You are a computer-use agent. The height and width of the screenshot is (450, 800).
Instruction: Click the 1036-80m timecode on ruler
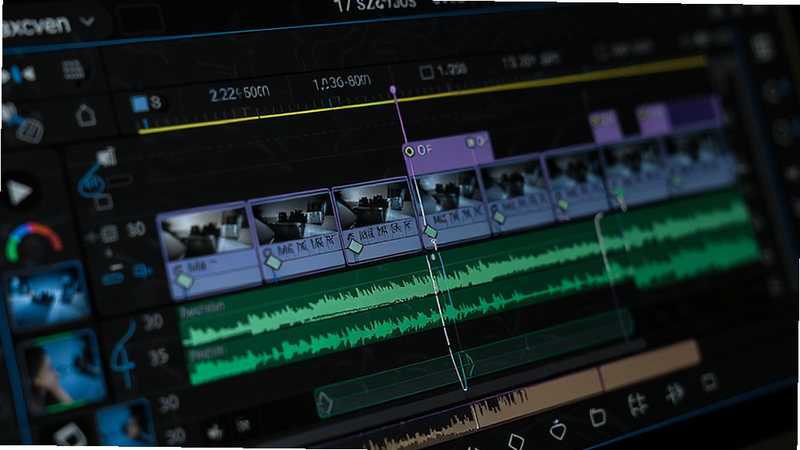pos(341,83)
